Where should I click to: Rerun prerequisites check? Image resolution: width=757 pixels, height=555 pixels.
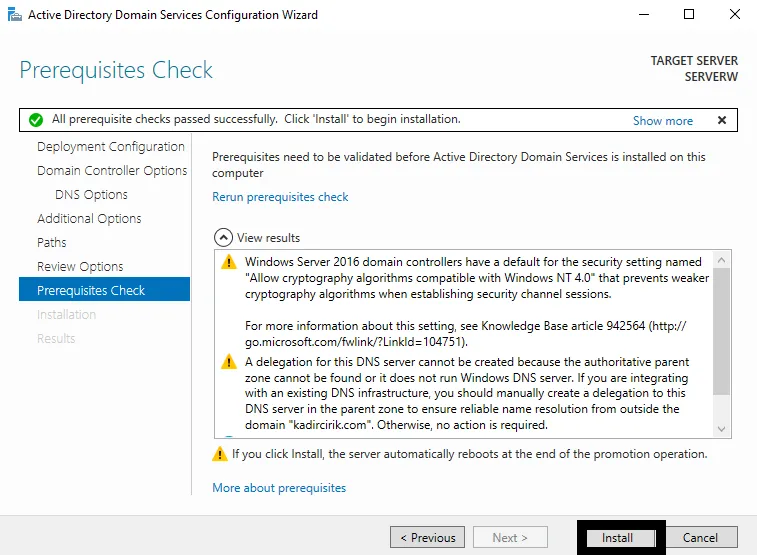click(x=280, y=197)
